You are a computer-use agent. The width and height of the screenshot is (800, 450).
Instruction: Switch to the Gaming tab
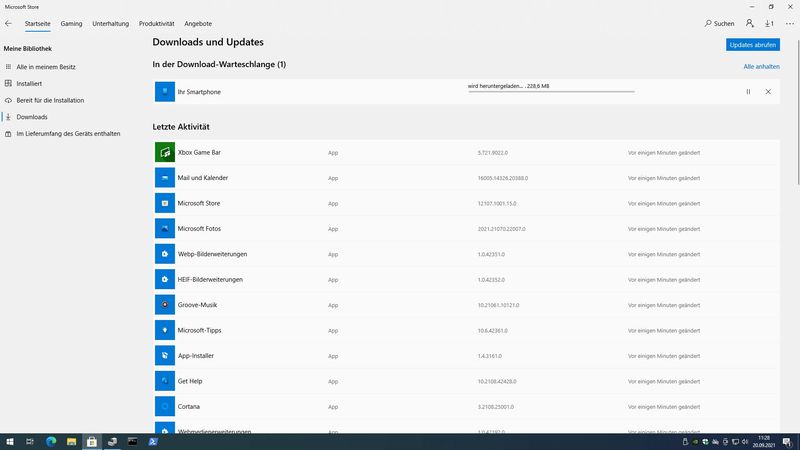pyautogui.click(x=71, y=23)
